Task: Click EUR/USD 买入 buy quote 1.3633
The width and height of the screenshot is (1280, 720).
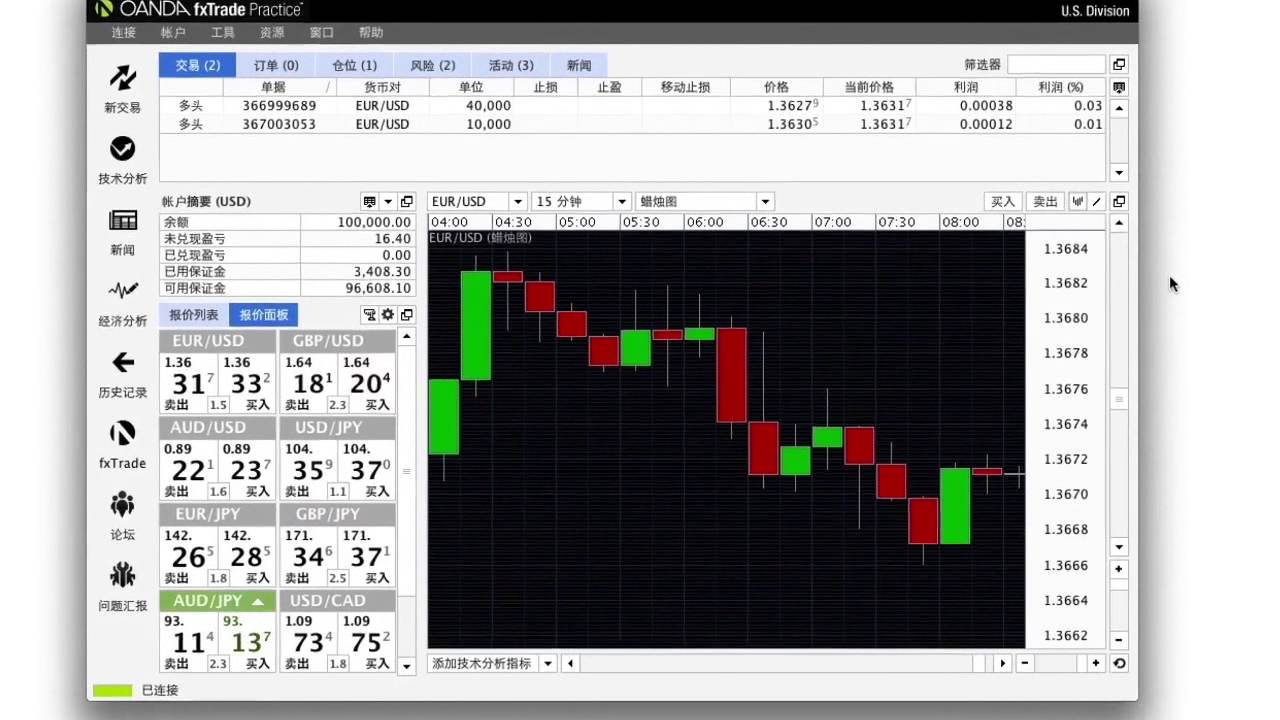Action: coord(247,383)
